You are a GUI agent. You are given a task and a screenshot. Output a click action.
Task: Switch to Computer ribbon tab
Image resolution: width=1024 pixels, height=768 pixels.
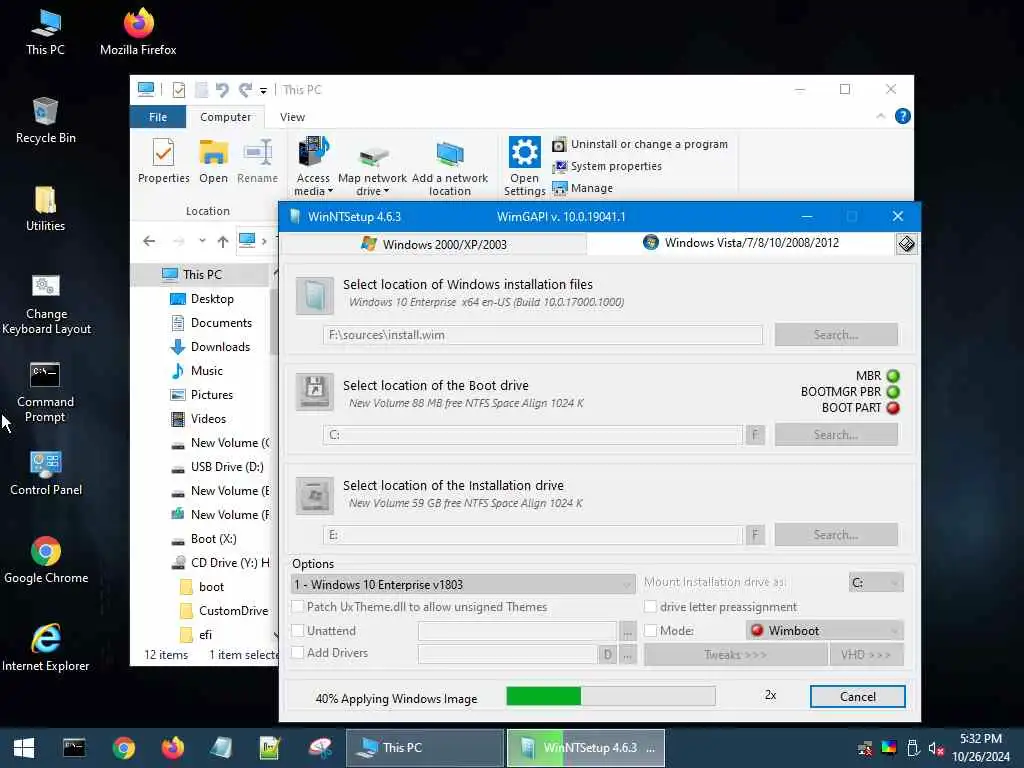(225, 117)
